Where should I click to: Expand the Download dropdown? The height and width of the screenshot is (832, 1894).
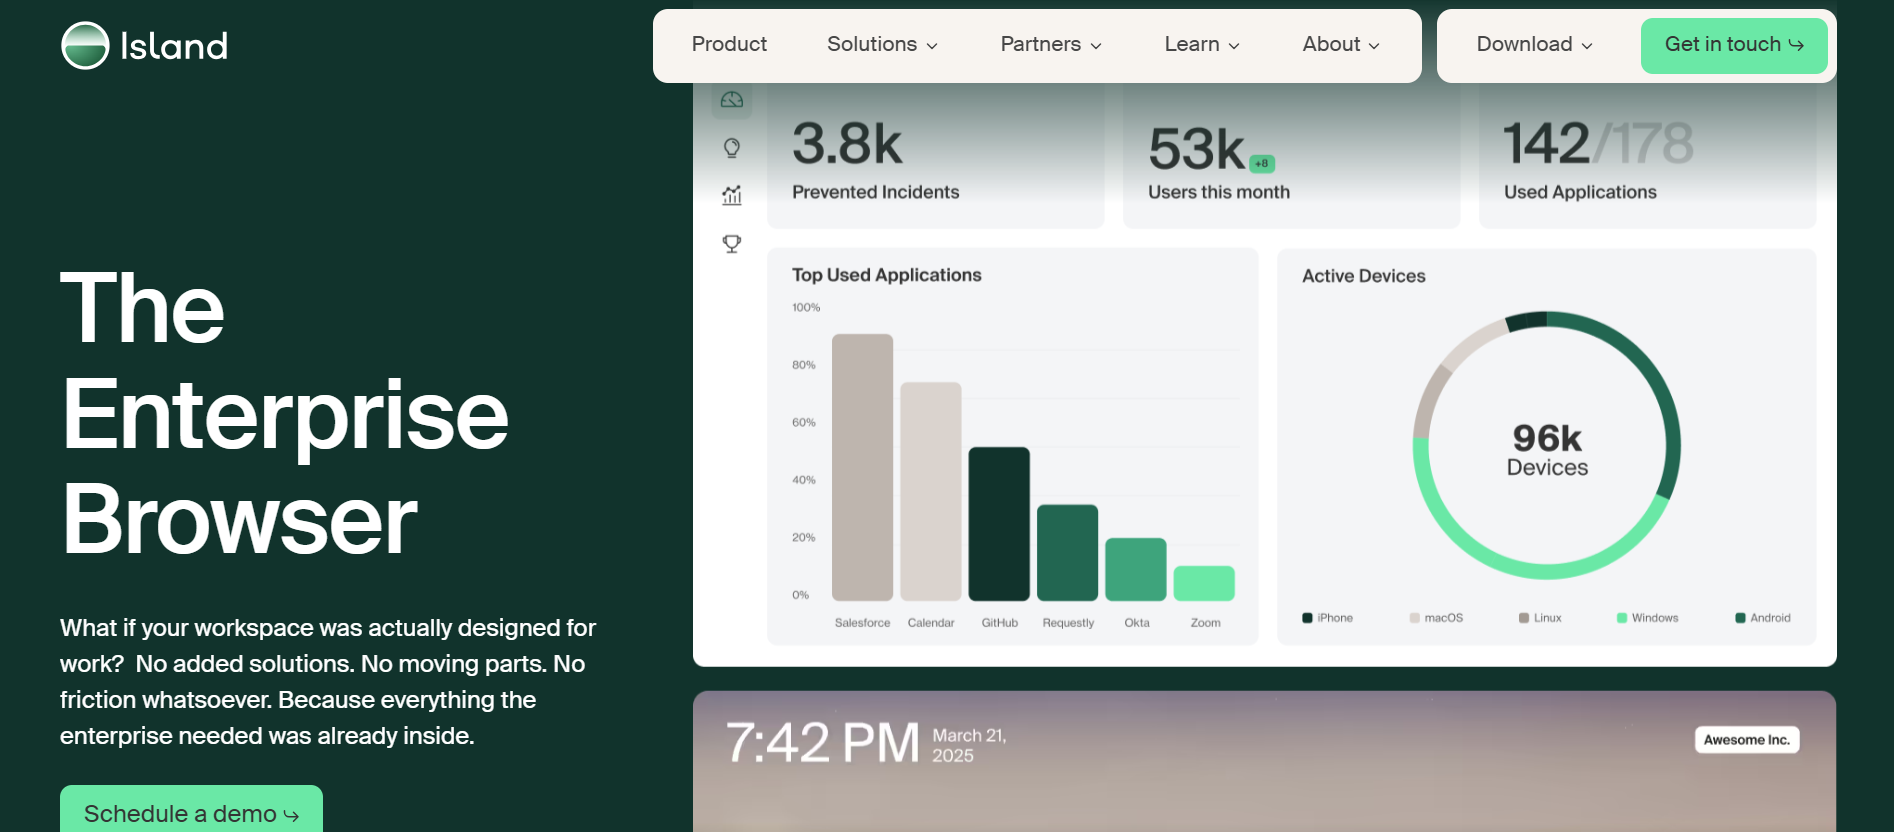[1535, 44]
